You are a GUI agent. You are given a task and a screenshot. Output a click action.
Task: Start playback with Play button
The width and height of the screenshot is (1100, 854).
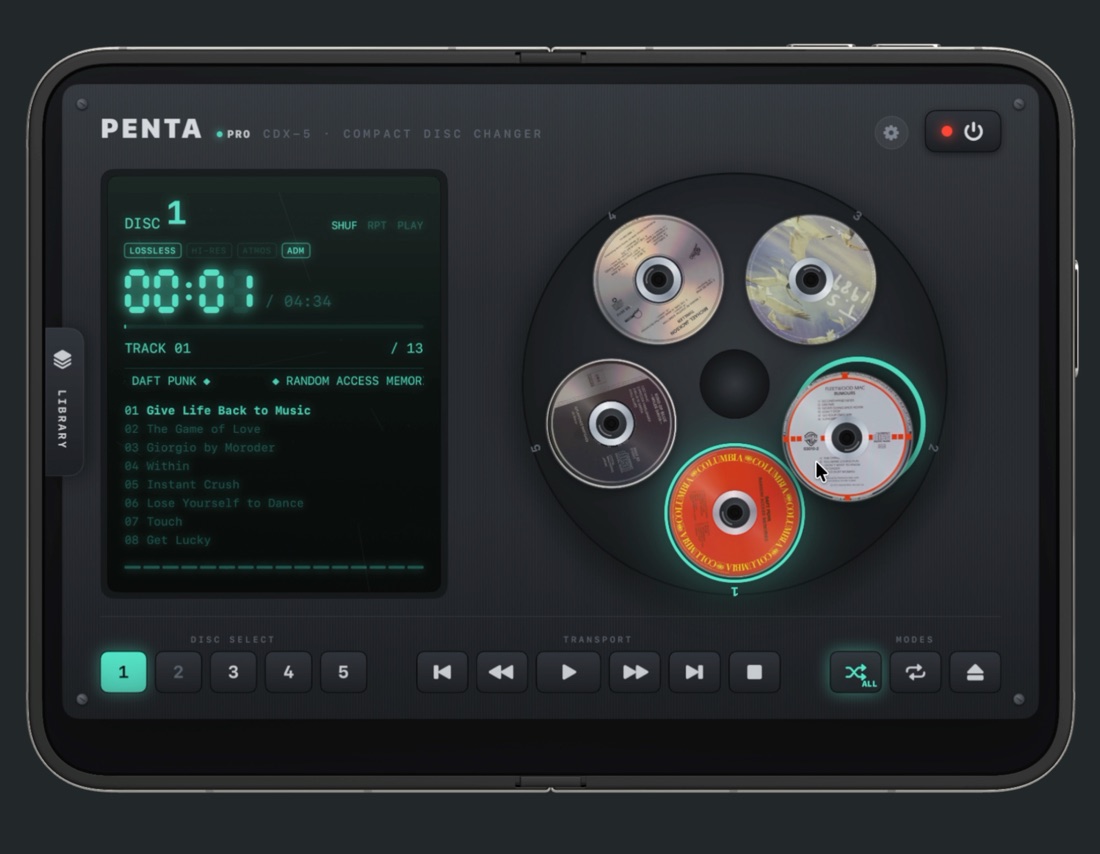coord(568,672)
